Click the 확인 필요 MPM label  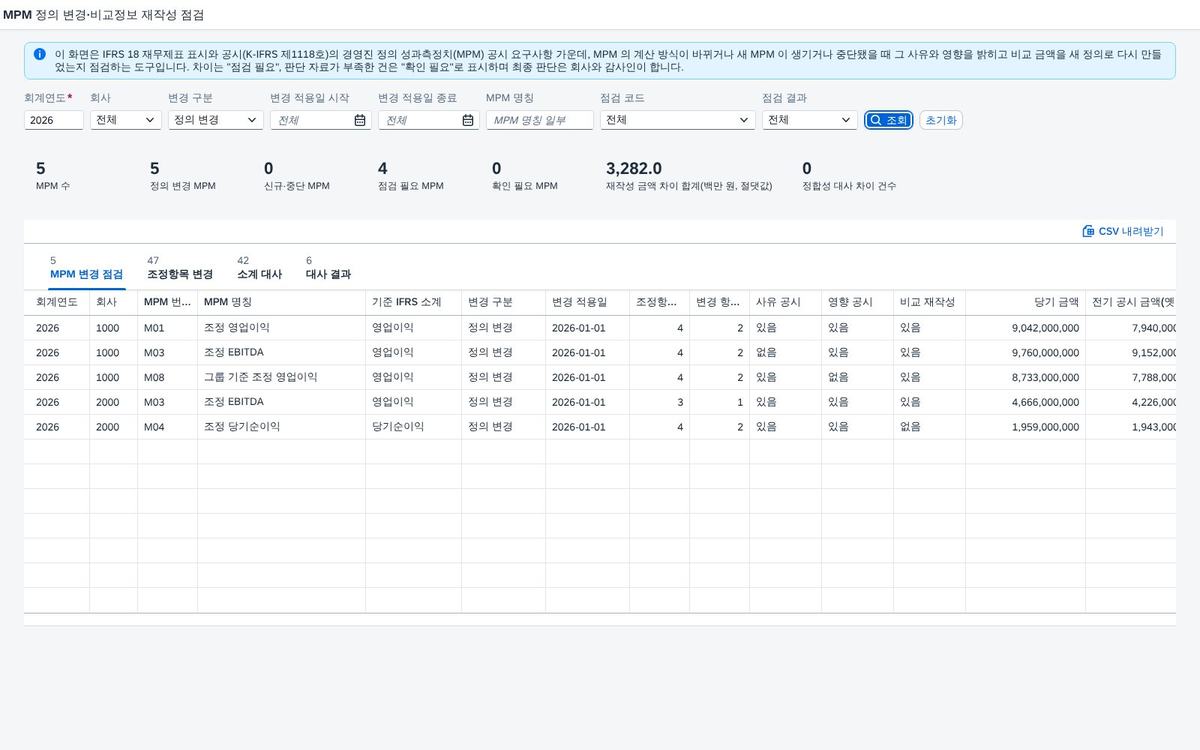[525, 186]
